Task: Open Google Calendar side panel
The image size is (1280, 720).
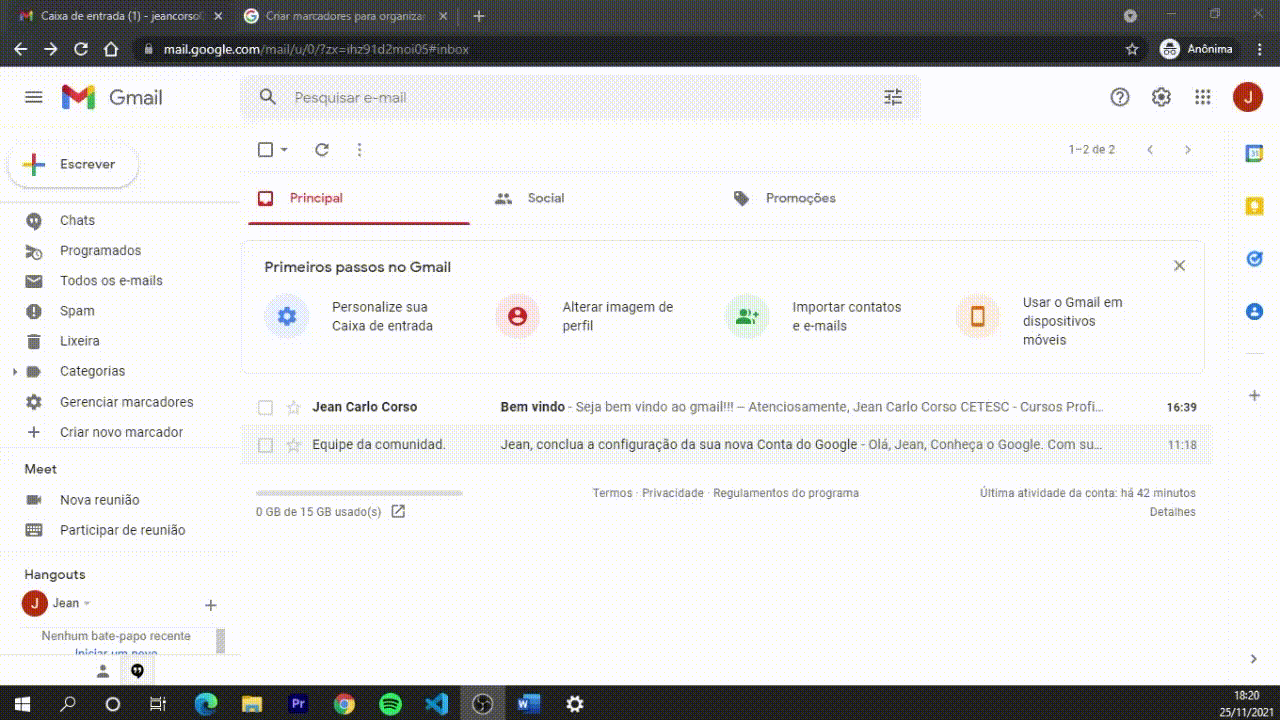Action: point(1254,153)
